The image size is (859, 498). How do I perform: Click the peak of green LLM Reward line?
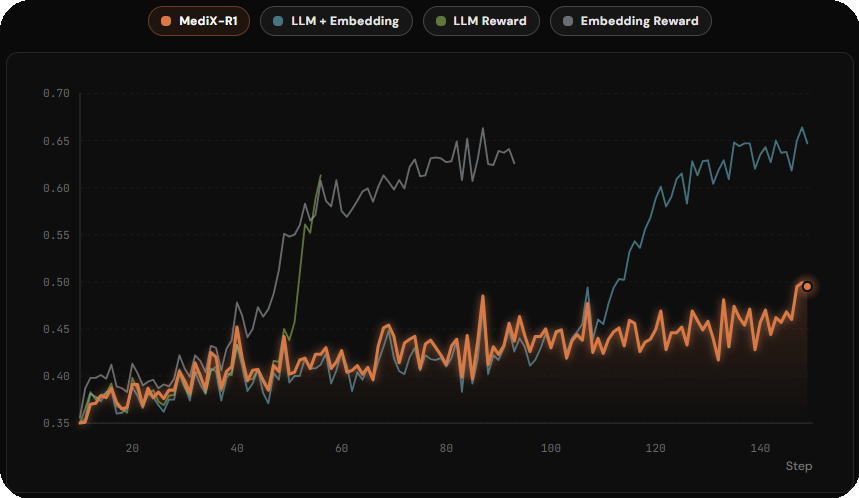321,176
